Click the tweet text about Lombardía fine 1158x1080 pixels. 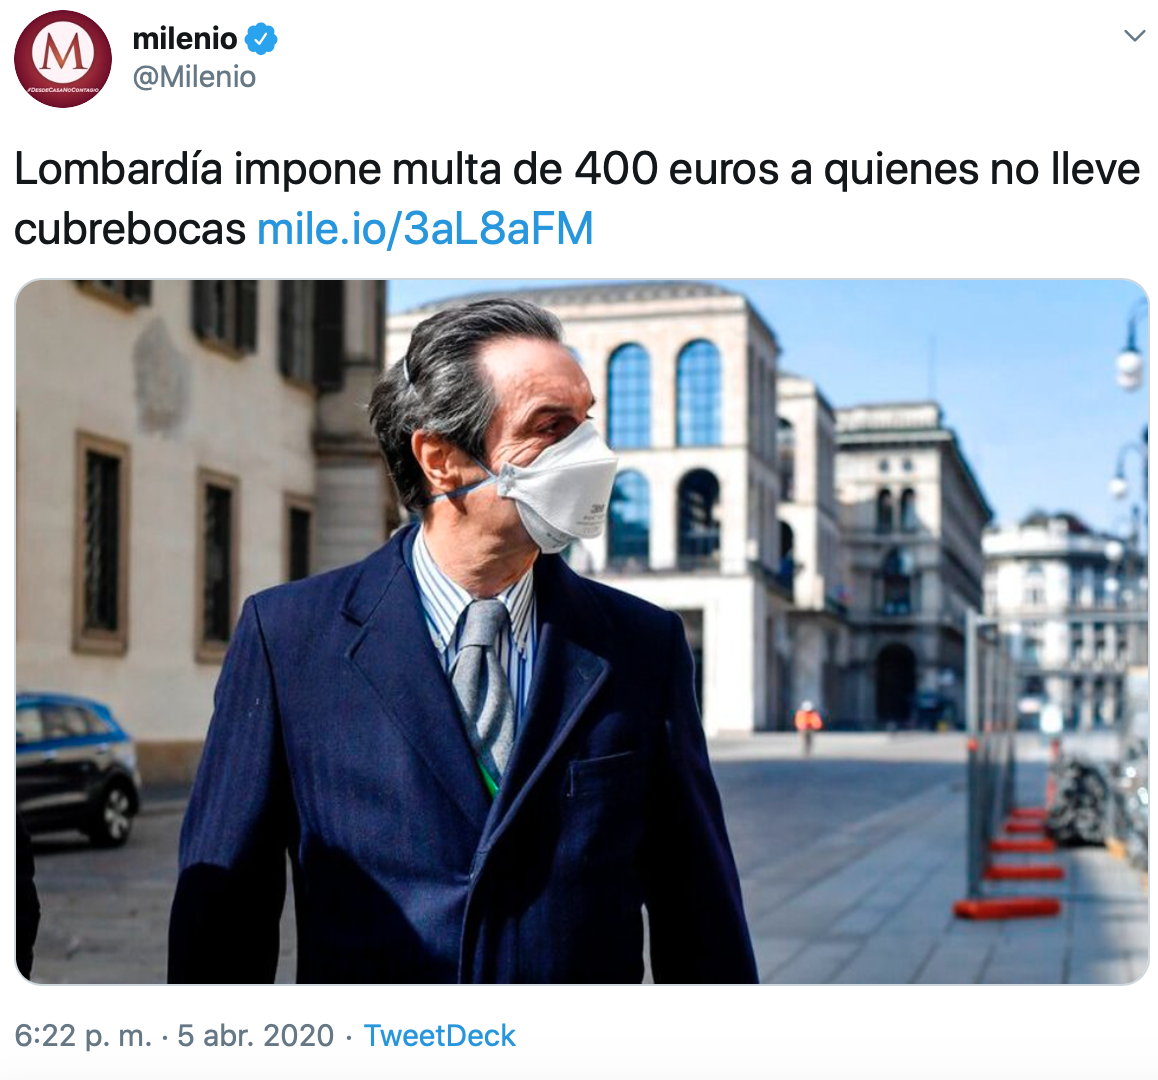click(577, 198)
